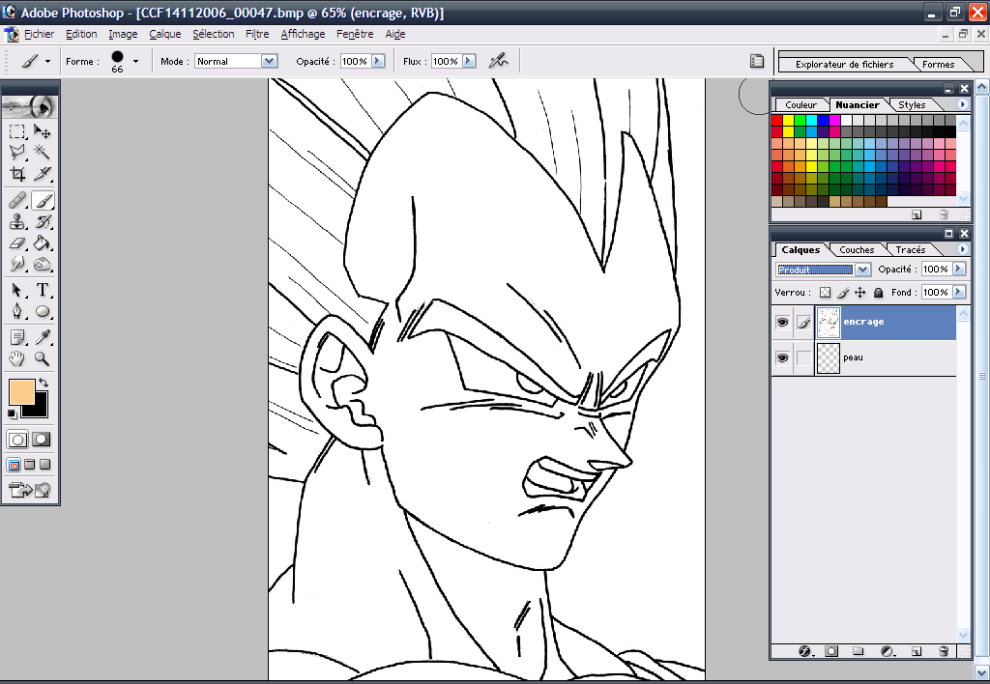The height and width of the screenshot is (684, 990).
Task: Select the Slice tool
Action: click(x=42, y=174)
